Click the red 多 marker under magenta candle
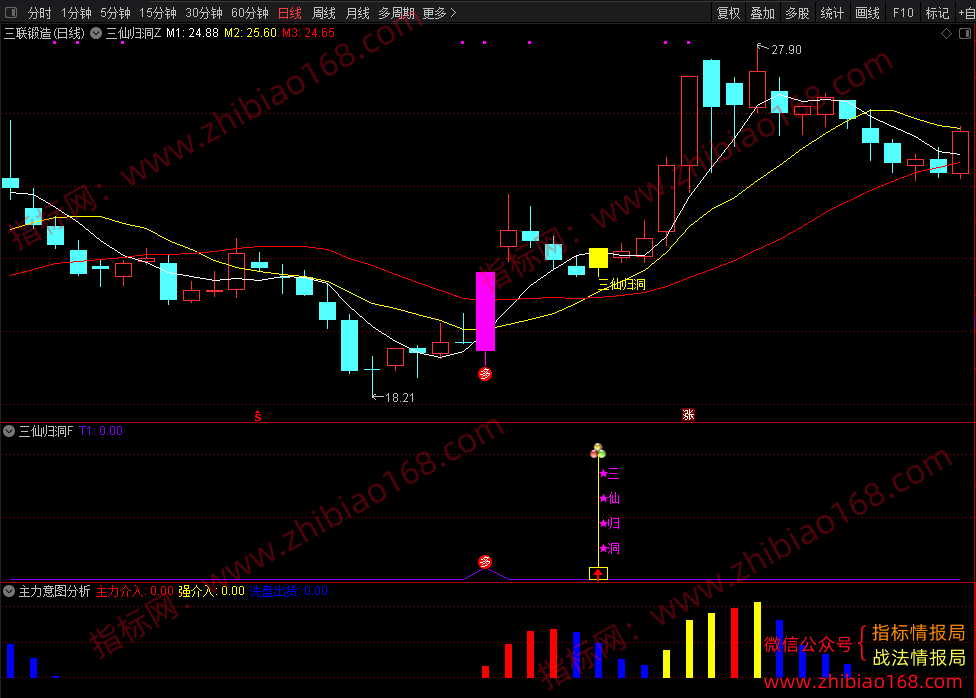 (x=485, y=374)
